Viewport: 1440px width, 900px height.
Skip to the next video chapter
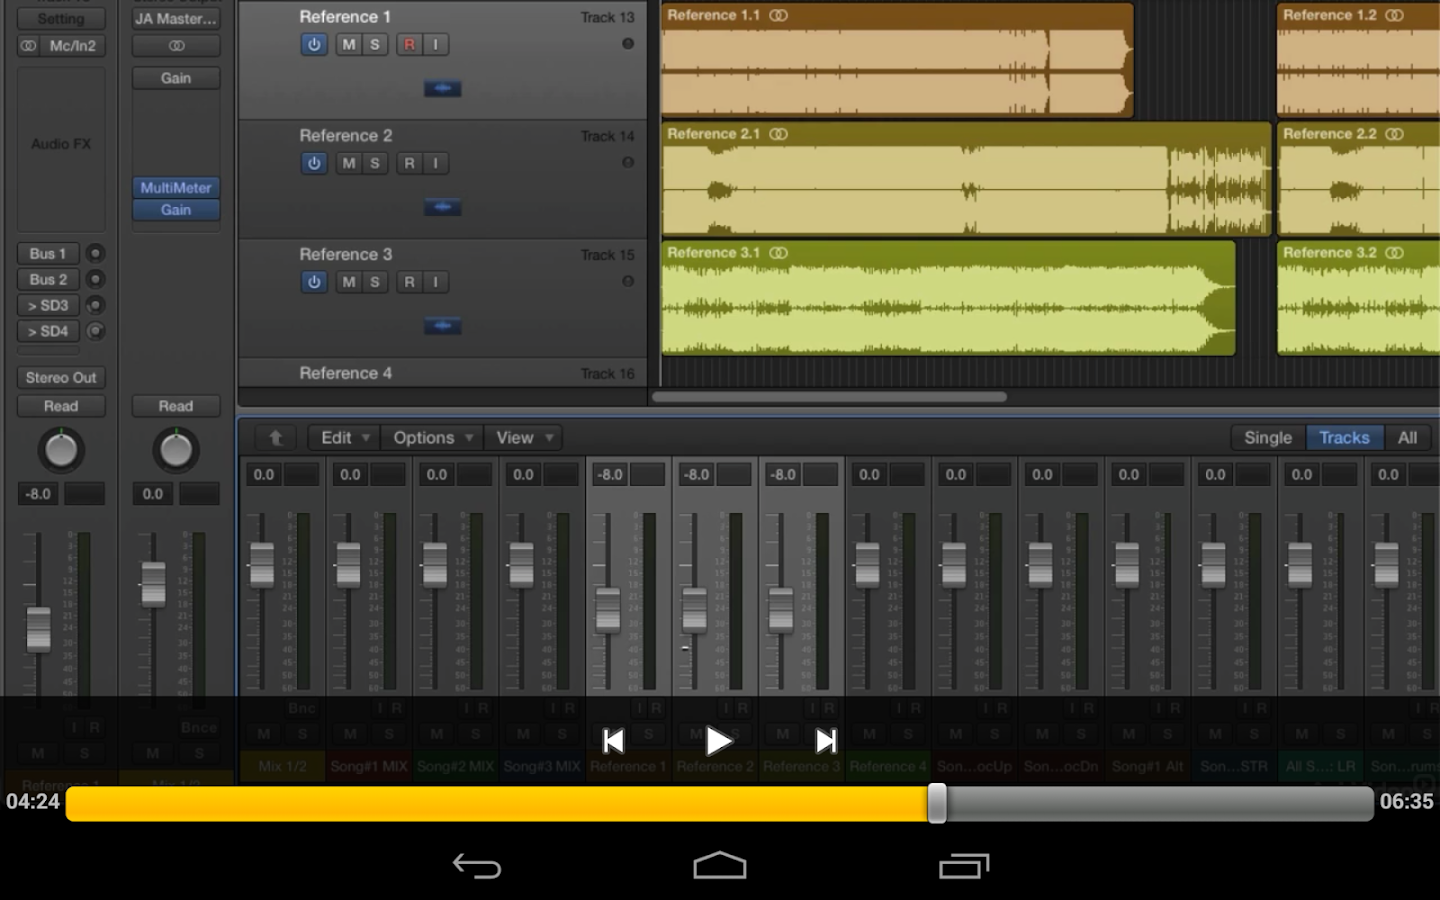pyautogui.click(x=825, y=741)
